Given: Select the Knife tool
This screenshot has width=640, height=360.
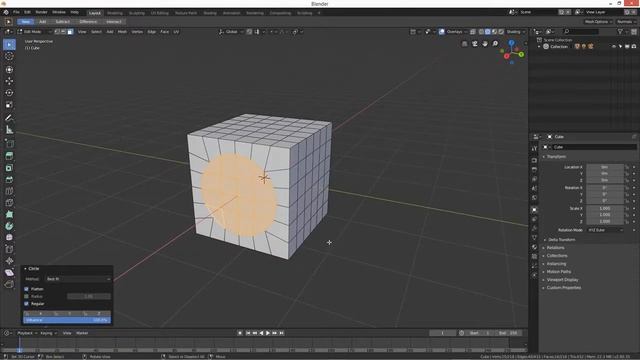Looking at the screenshot, I should pos(9,203).
